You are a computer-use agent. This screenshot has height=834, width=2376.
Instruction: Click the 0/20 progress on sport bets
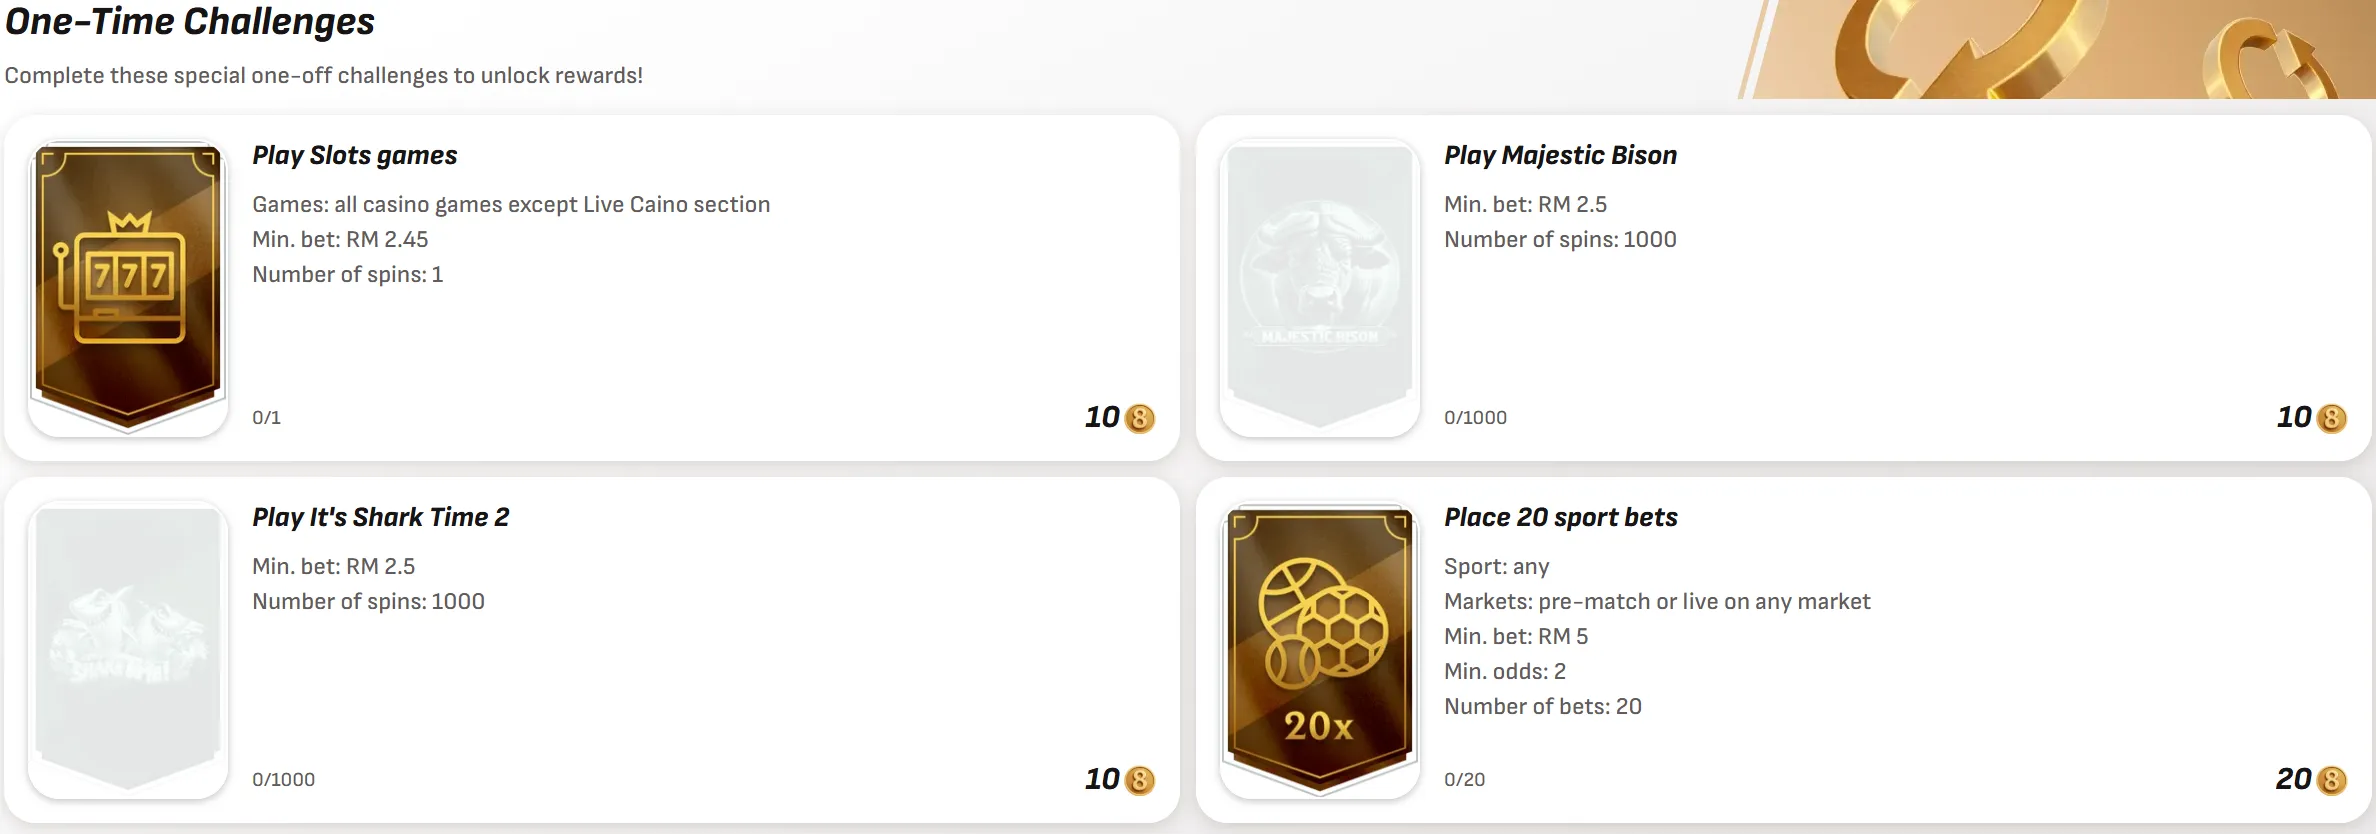pos(1464,780)
